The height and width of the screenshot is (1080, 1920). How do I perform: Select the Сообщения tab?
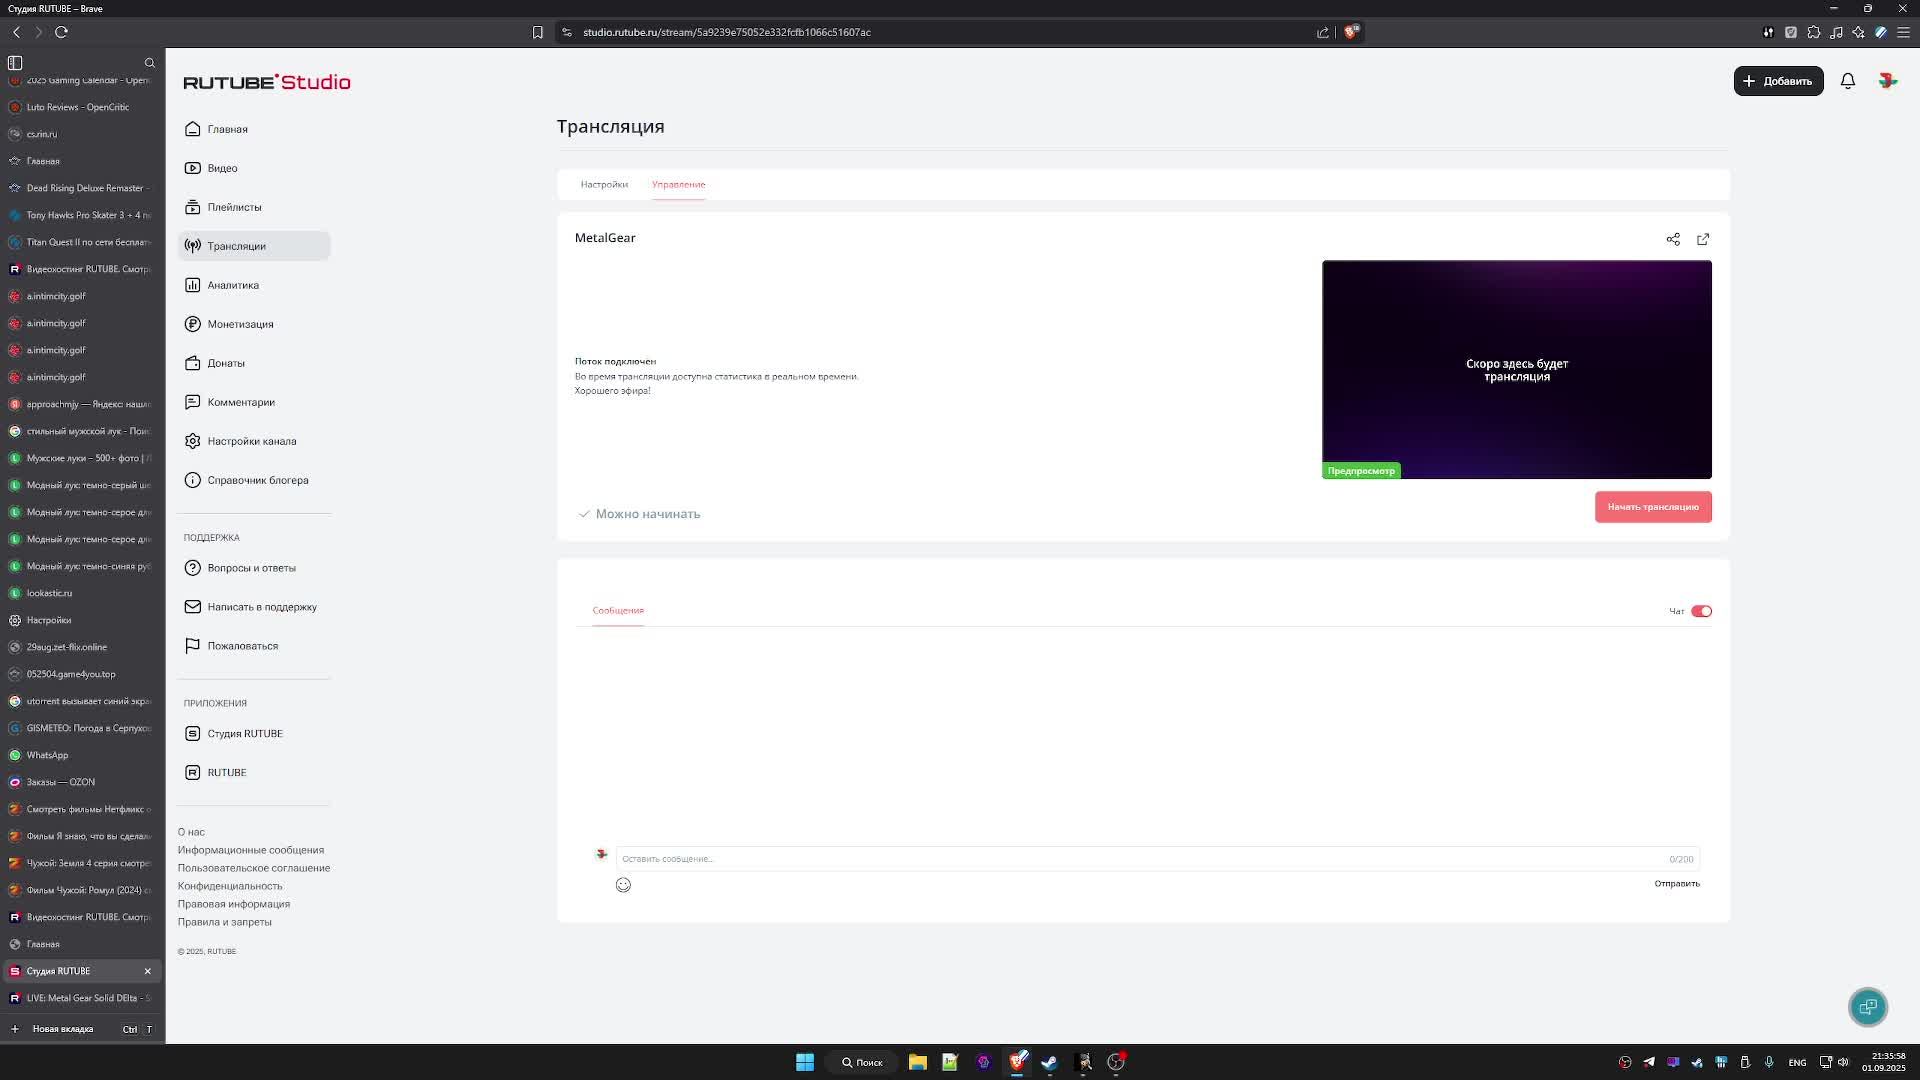(x=618, y=610)
